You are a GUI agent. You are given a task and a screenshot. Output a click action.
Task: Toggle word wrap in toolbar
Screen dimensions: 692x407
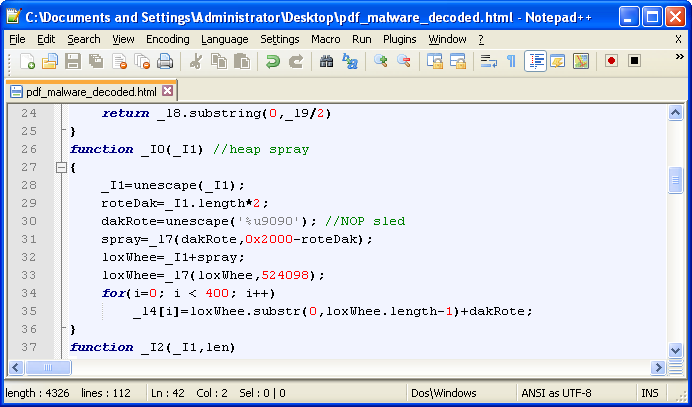(489, 62)
